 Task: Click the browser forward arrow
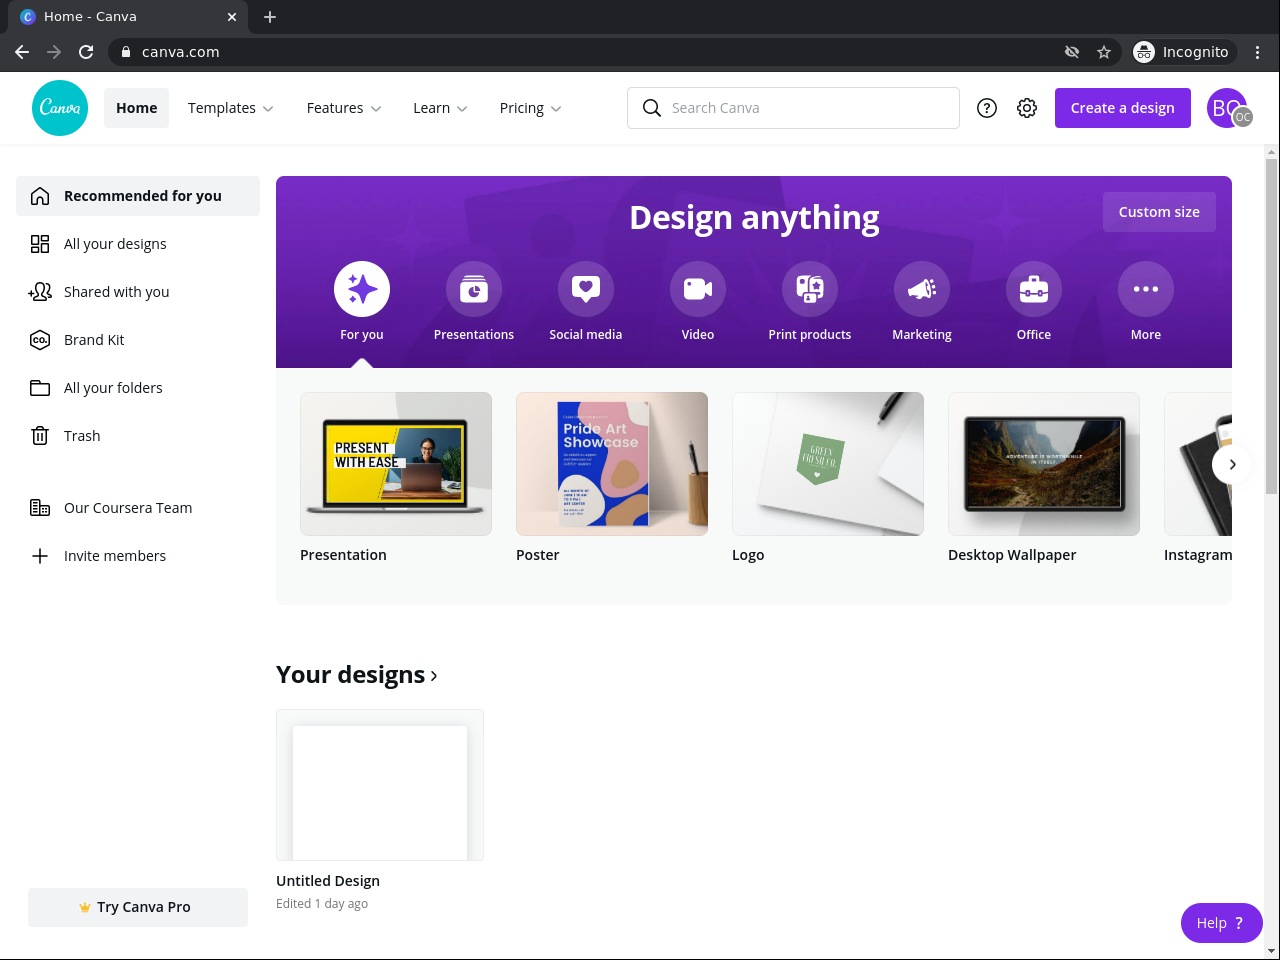point(54,52)
